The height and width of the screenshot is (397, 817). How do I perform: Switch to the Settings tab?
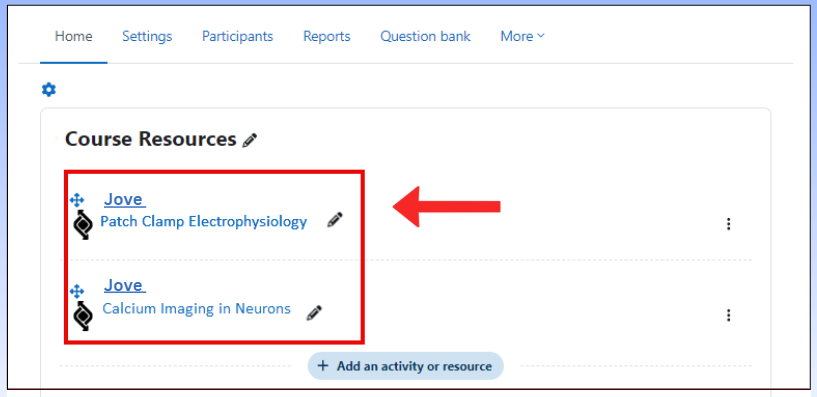tap(147, 36)
